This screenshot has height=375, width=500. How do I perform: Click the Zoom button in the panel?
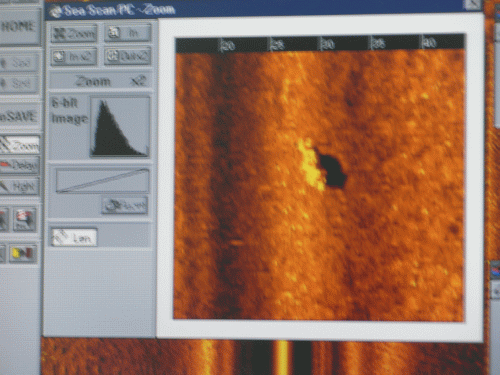click(x=74, y=34)
